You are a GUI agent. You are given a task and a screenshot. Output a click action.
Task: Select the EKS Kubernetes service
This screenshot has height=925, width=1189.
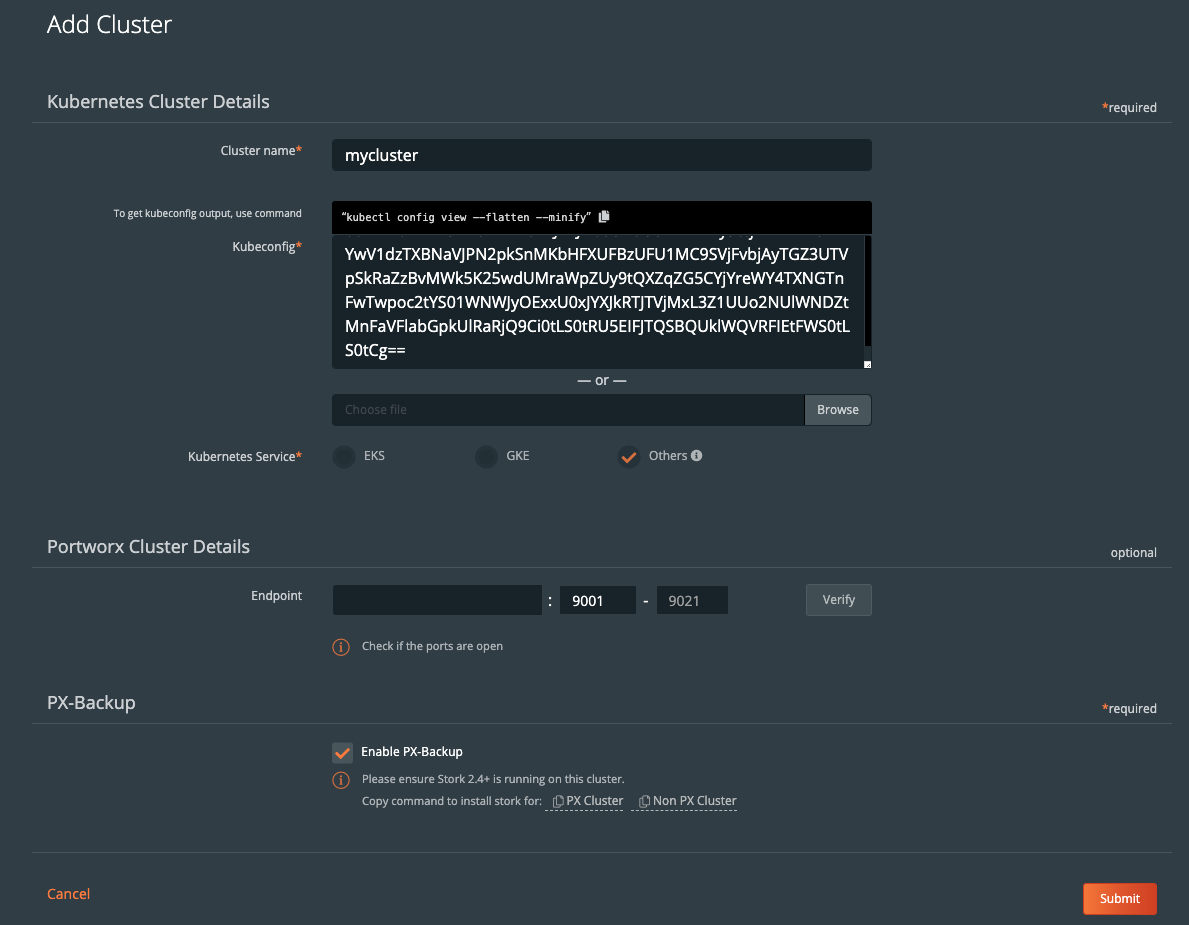pos(343,455)
